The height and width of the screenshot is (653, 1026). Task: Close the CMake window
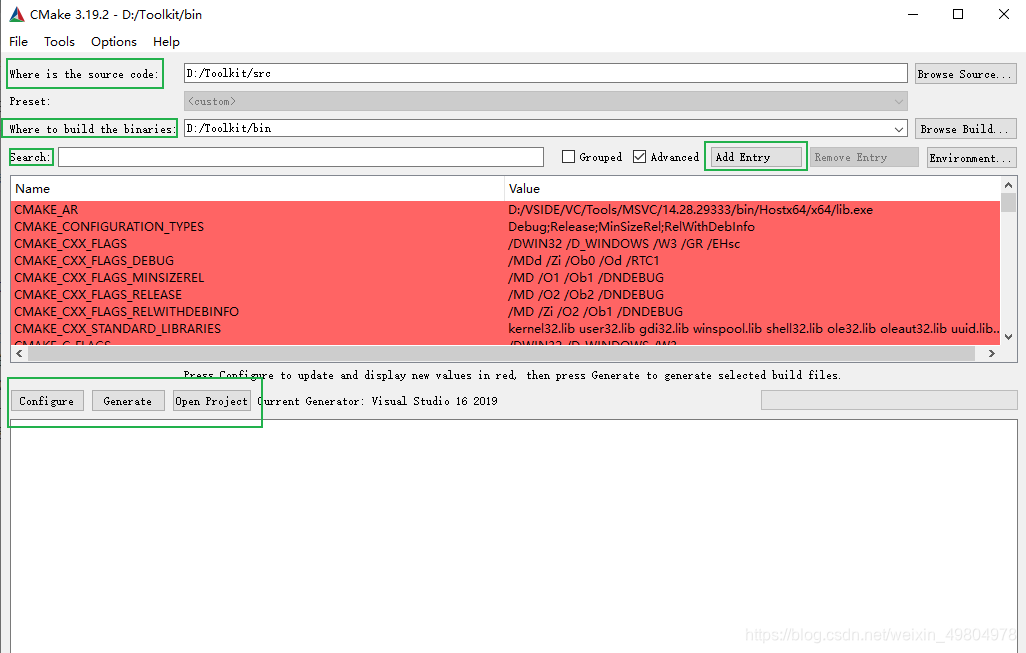point(1004,14)
